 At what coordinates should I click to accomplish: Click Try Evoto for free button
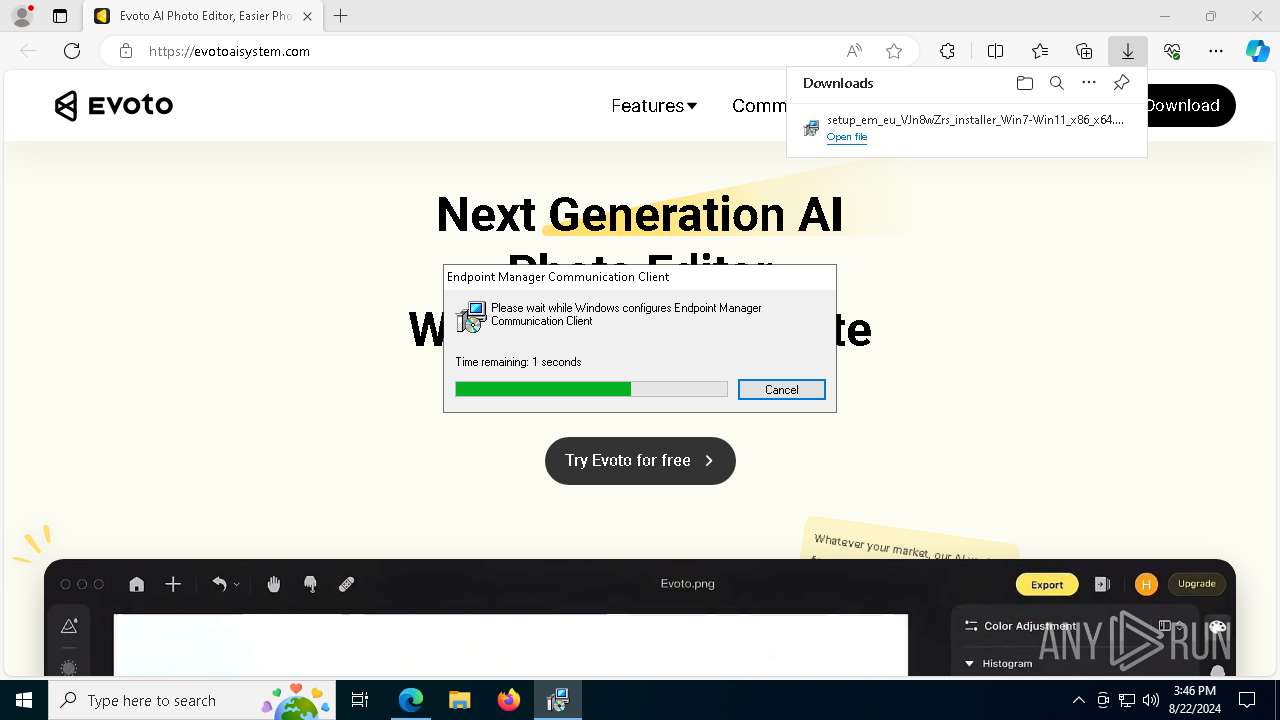[x=640, y=461]
